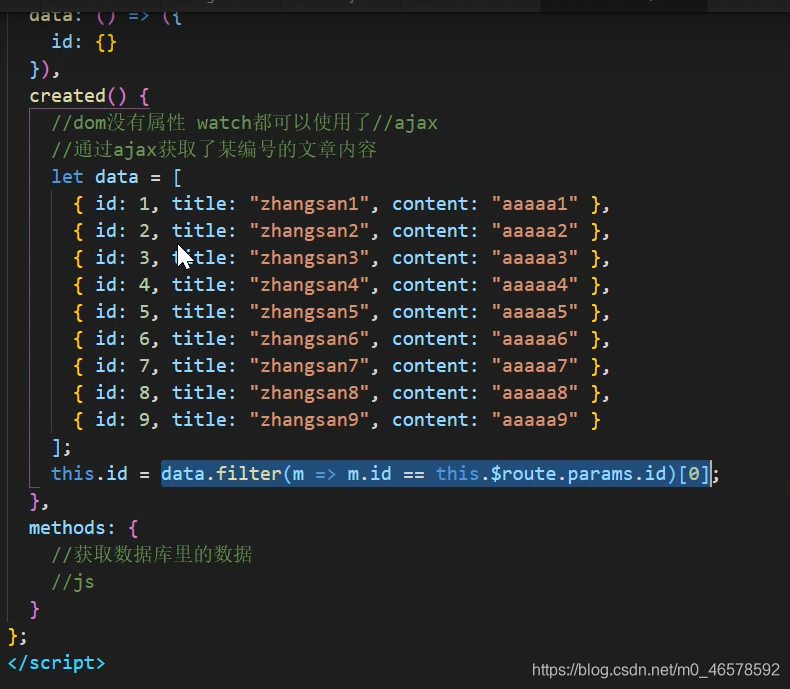This screenshot has width=790, height=689.
Task: Click "let data = [" declaration line
Action: click(x=116, y=177)
